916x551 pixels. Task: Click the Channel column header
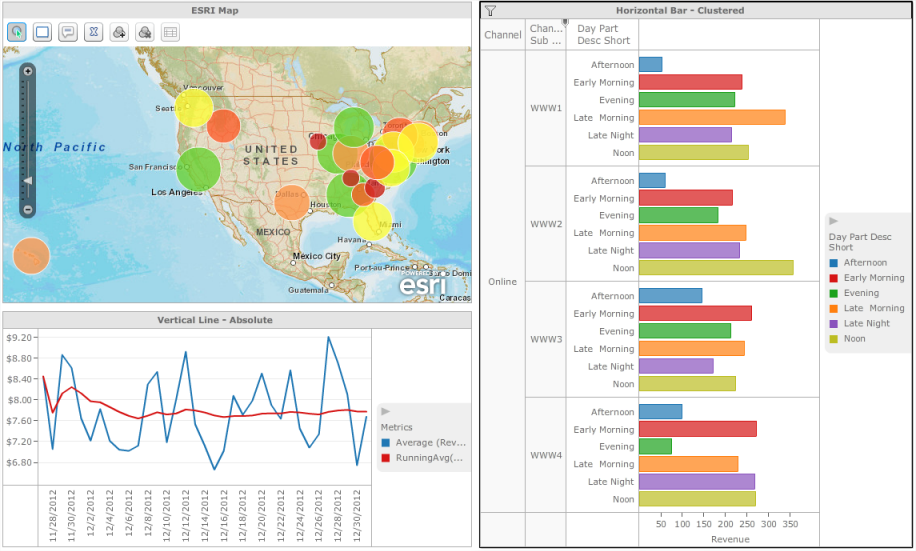[502, 35]
